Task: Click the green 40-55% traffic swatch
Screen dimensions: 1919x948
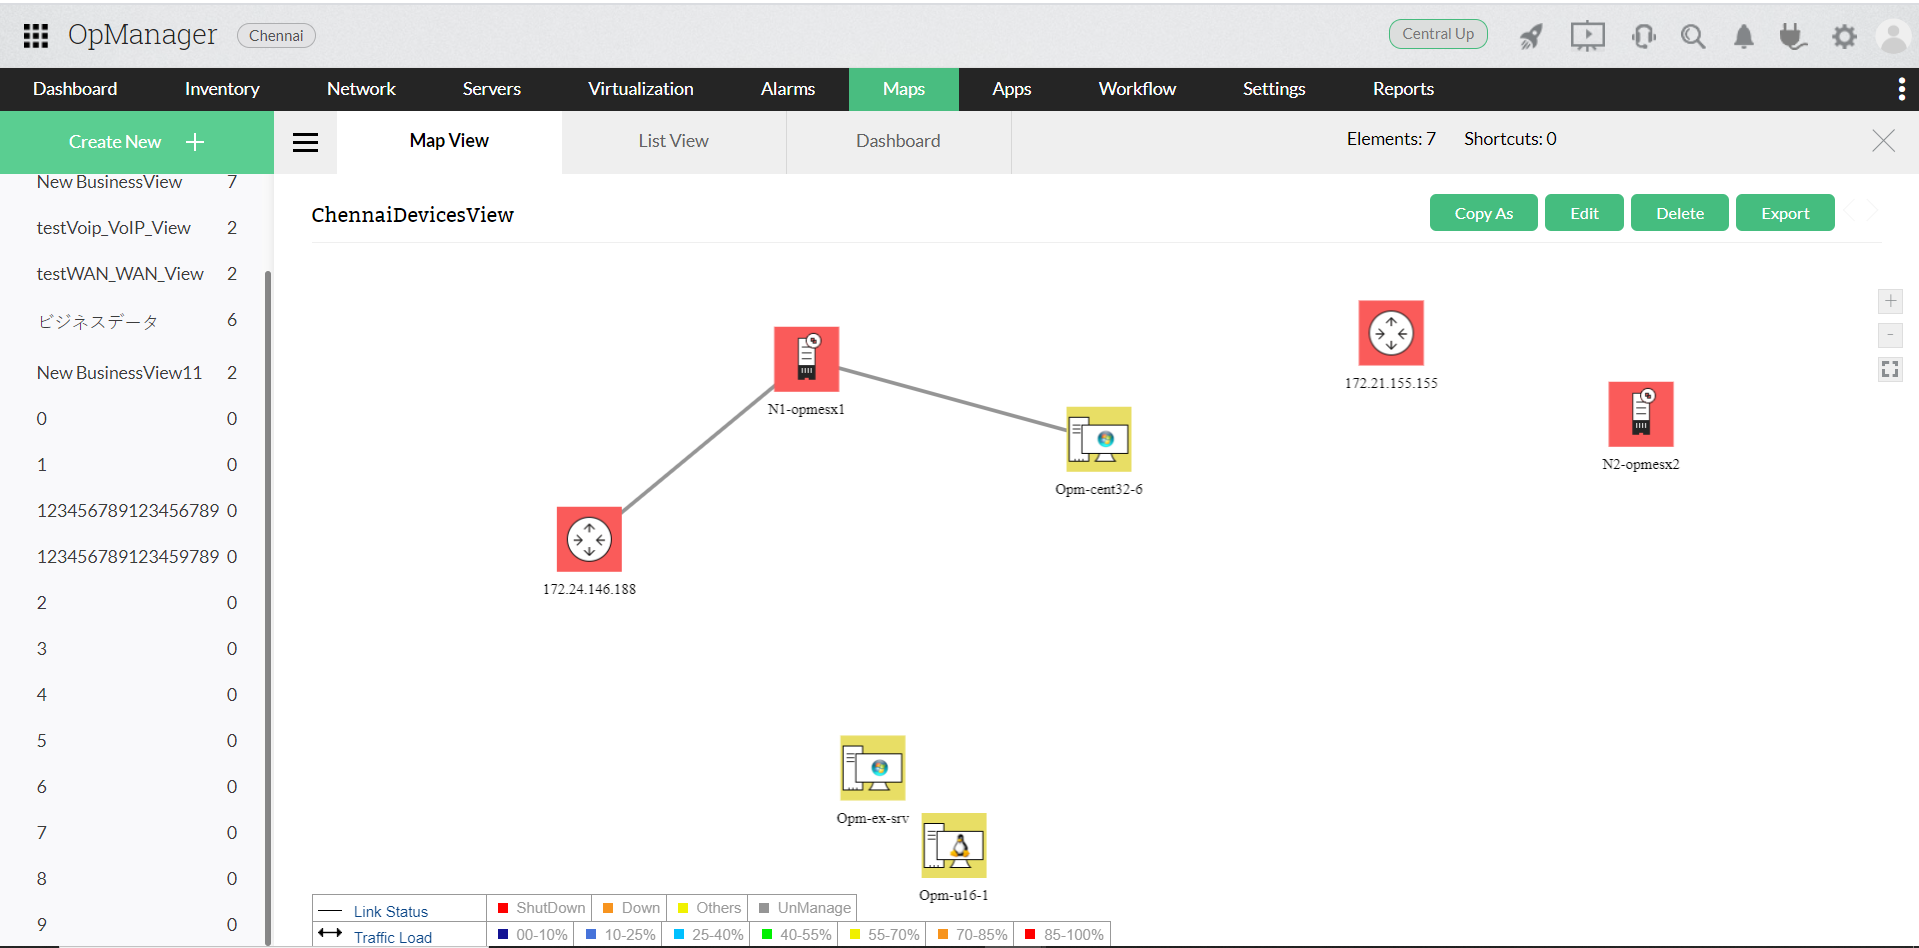Action: [x=767, y=935]
